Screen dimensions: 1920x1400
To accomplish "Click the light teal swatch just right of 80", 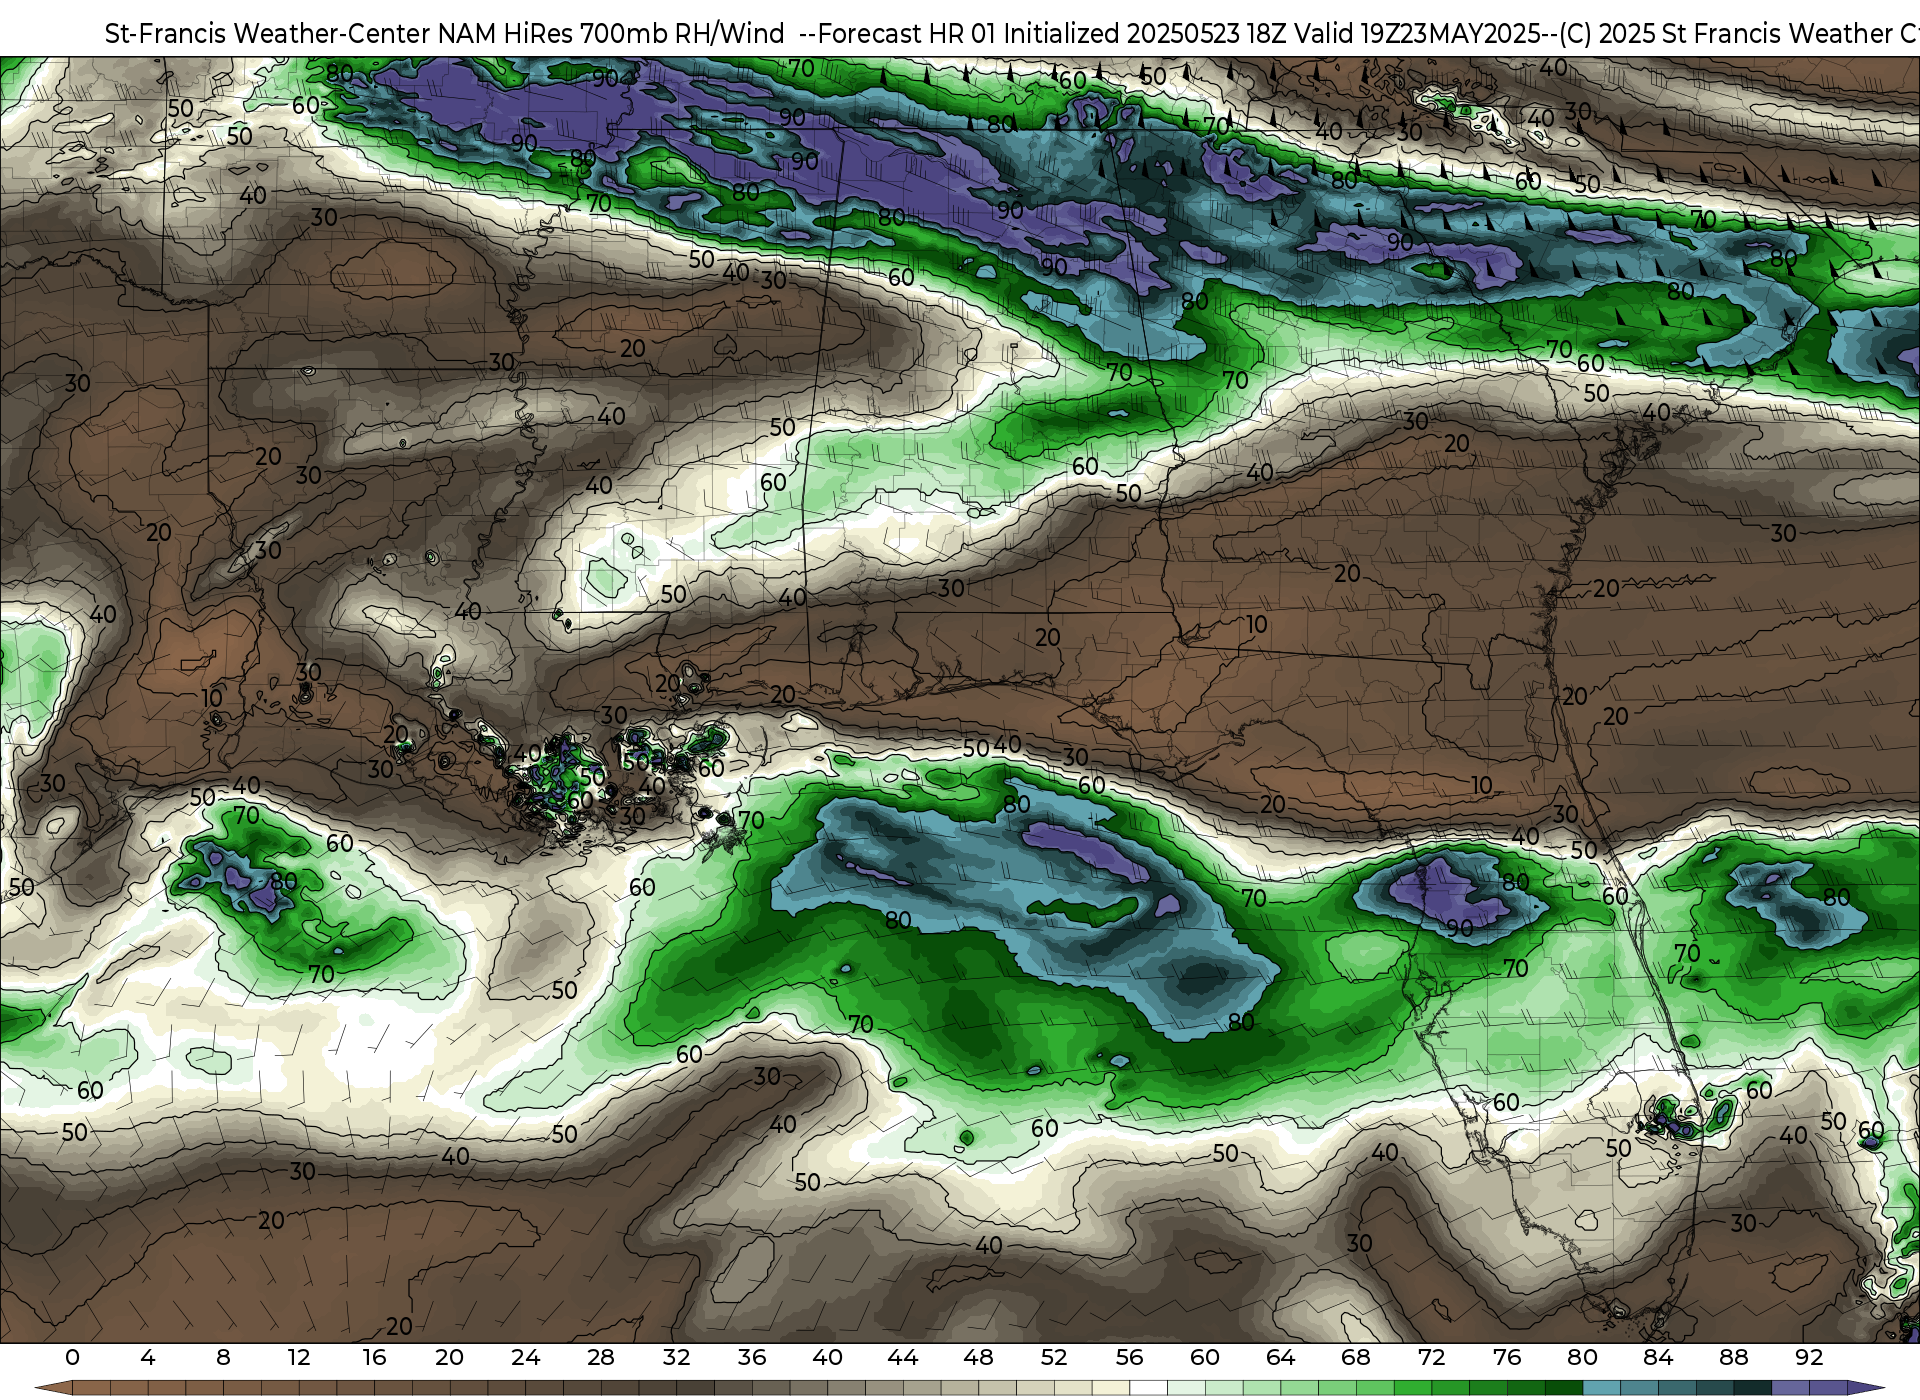I will tap(1601, 1389).
